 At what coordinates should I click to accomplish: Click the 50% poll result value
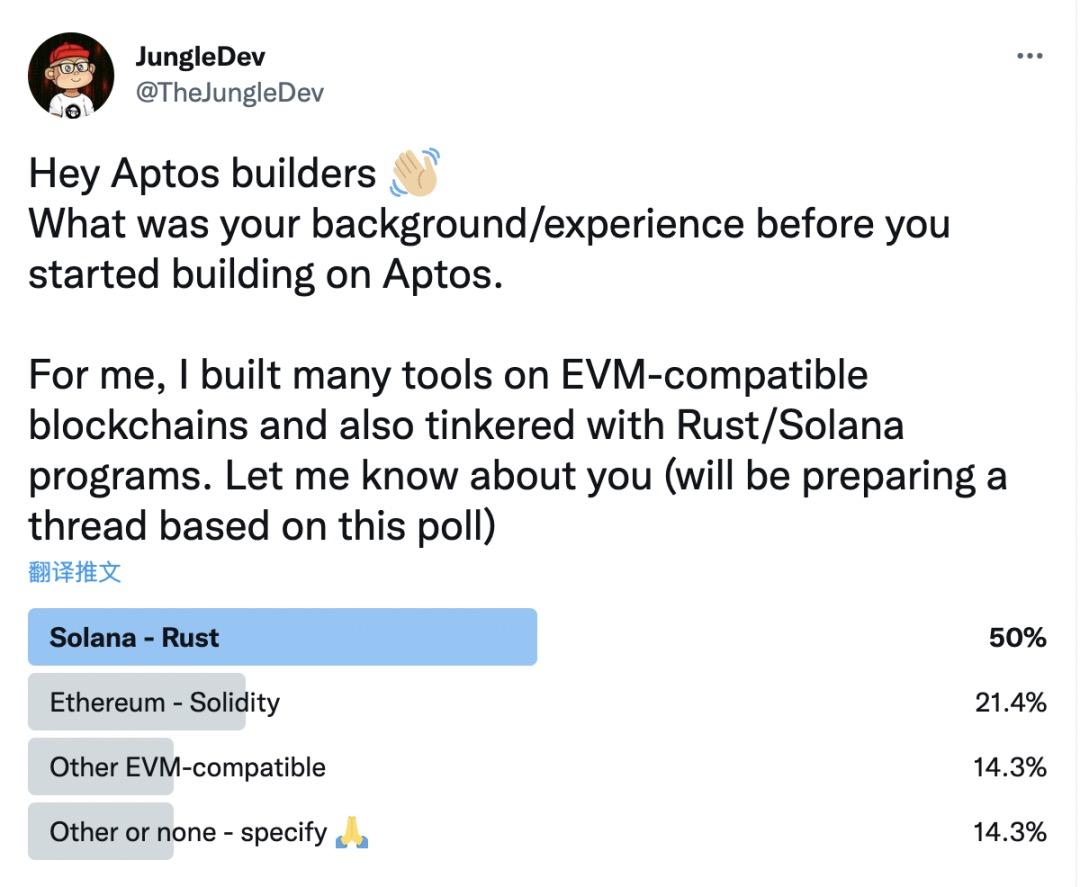pos(1017,638)
